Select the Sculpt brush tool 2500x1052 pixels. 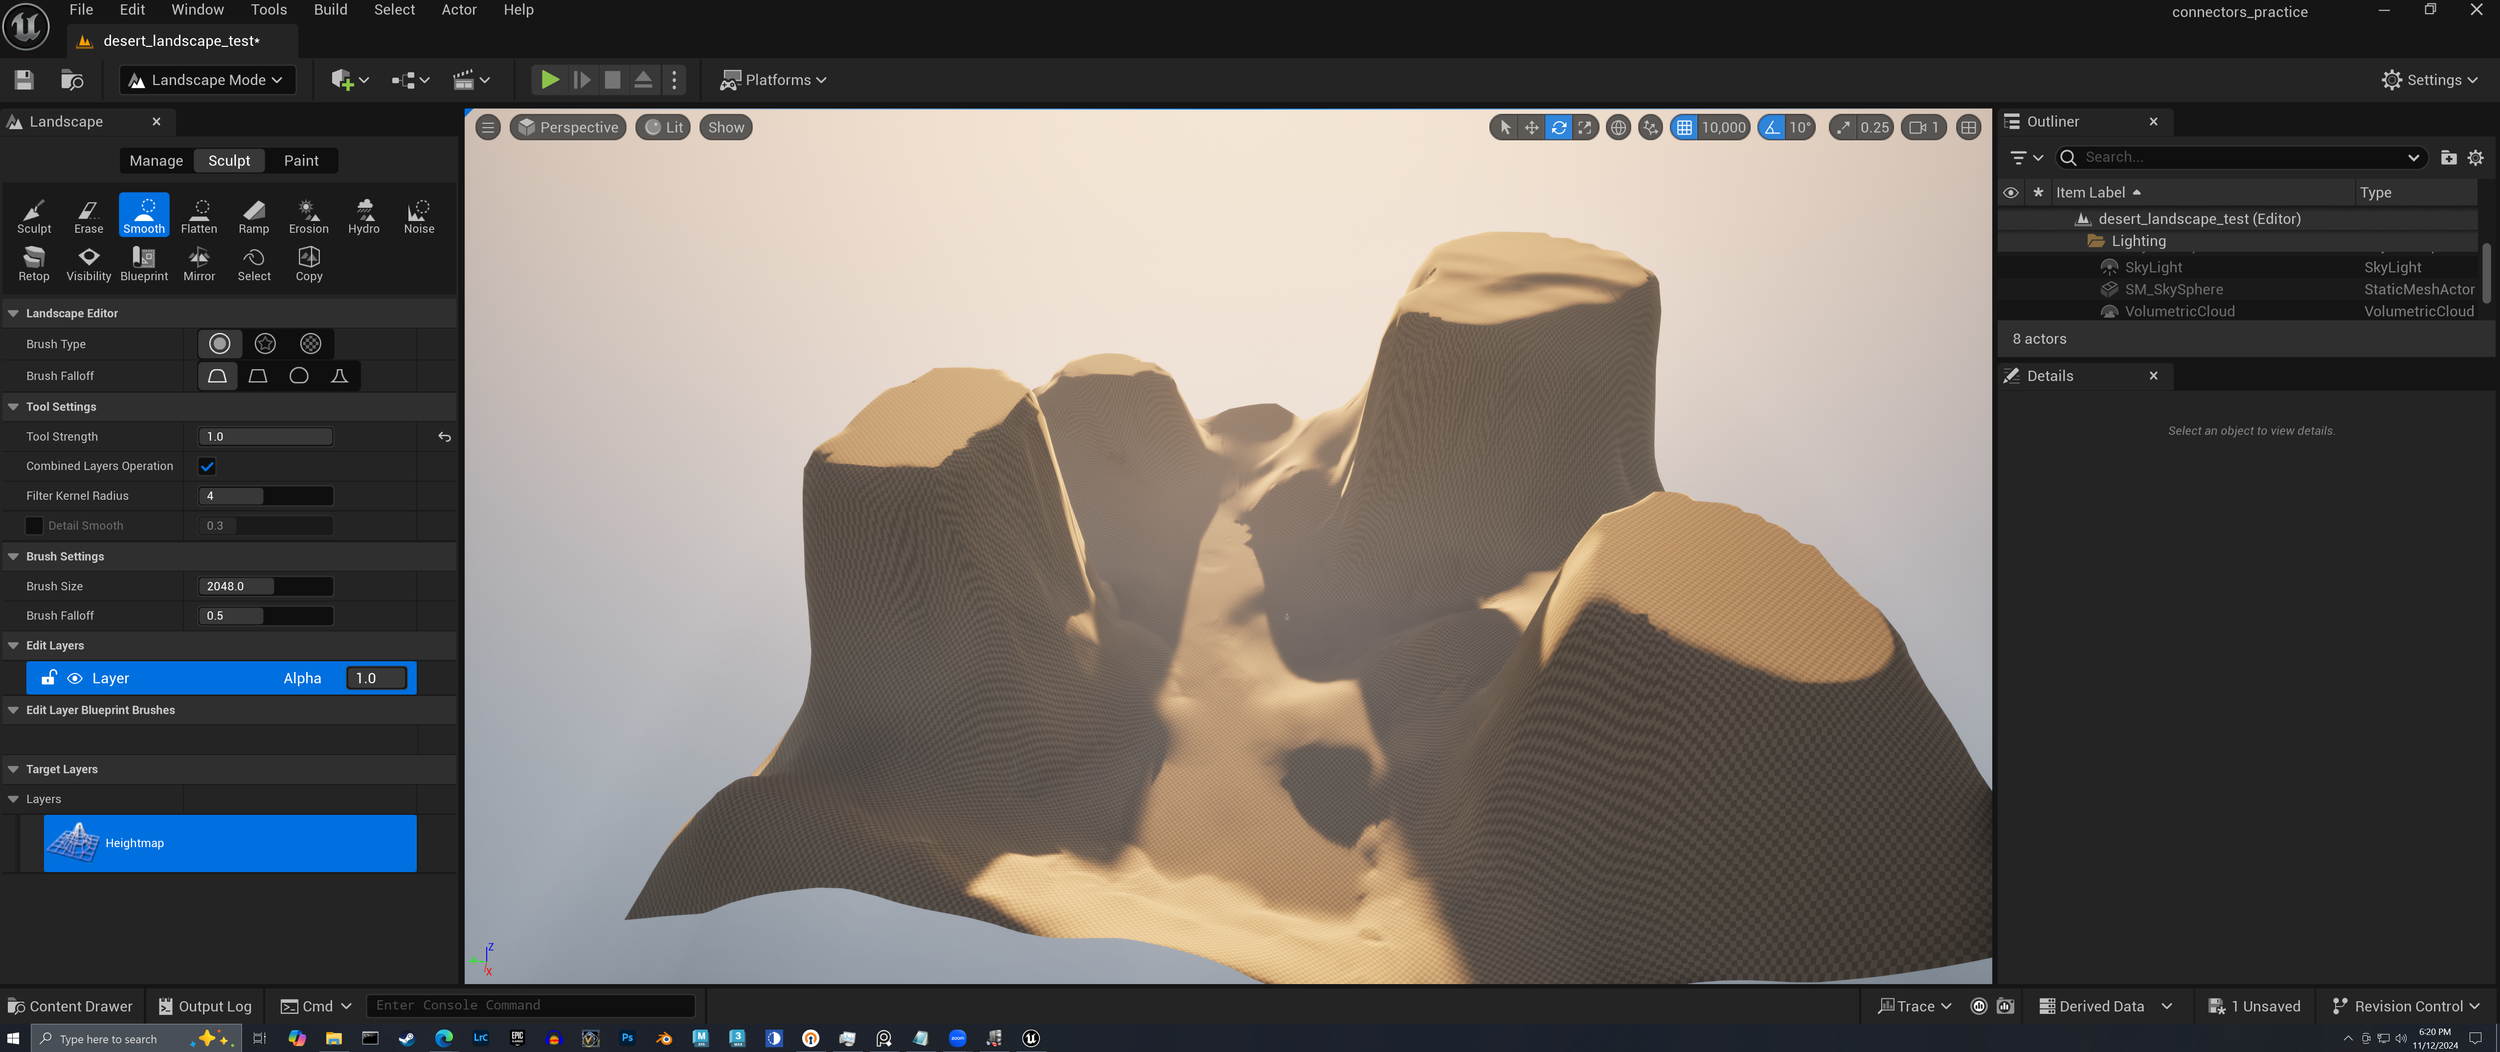click(34, 216)
